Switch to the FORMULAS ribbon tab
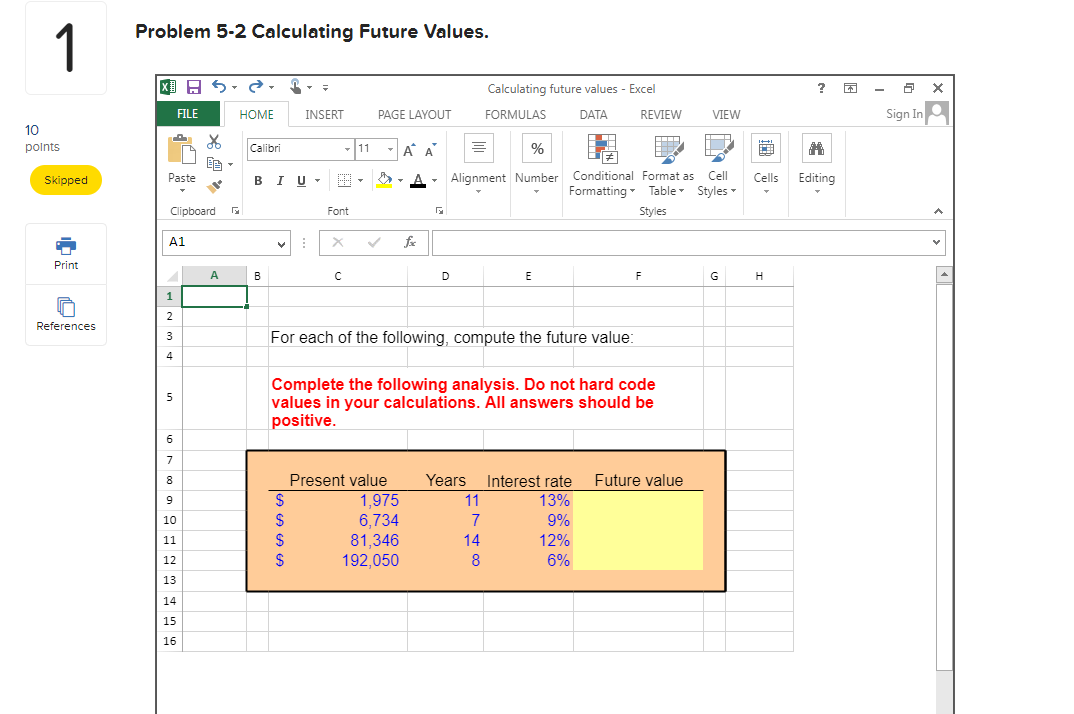This screenshot has height=714, width=1074. pyautogui.click(x=515, y=114)
